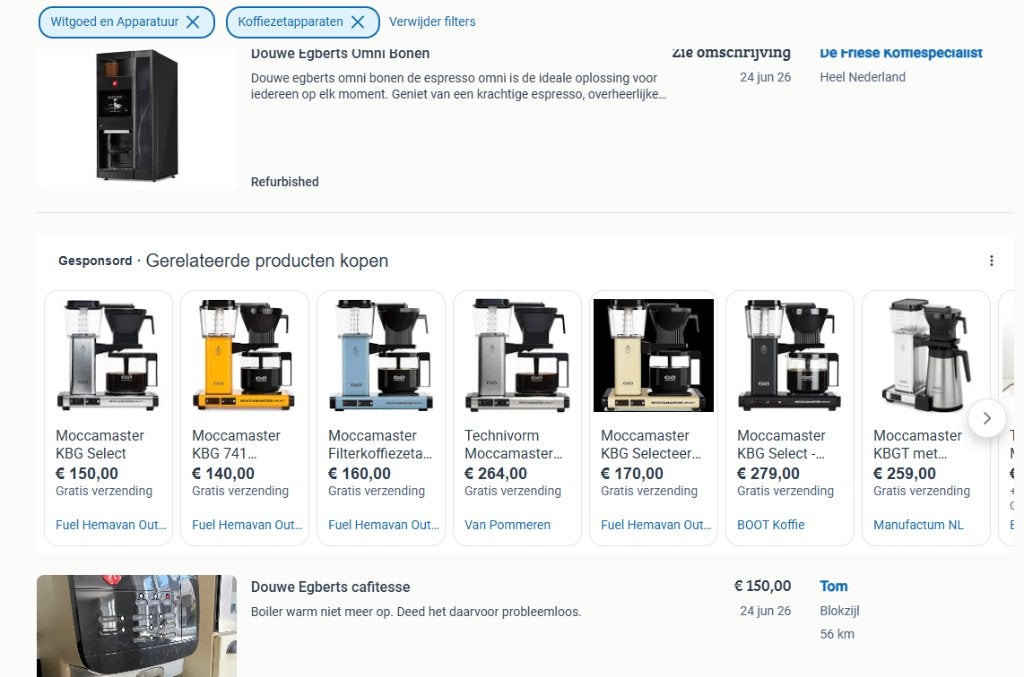Click the Refurbished condition label
This screenshot has width=1024, height=677.
click(285, 182)
